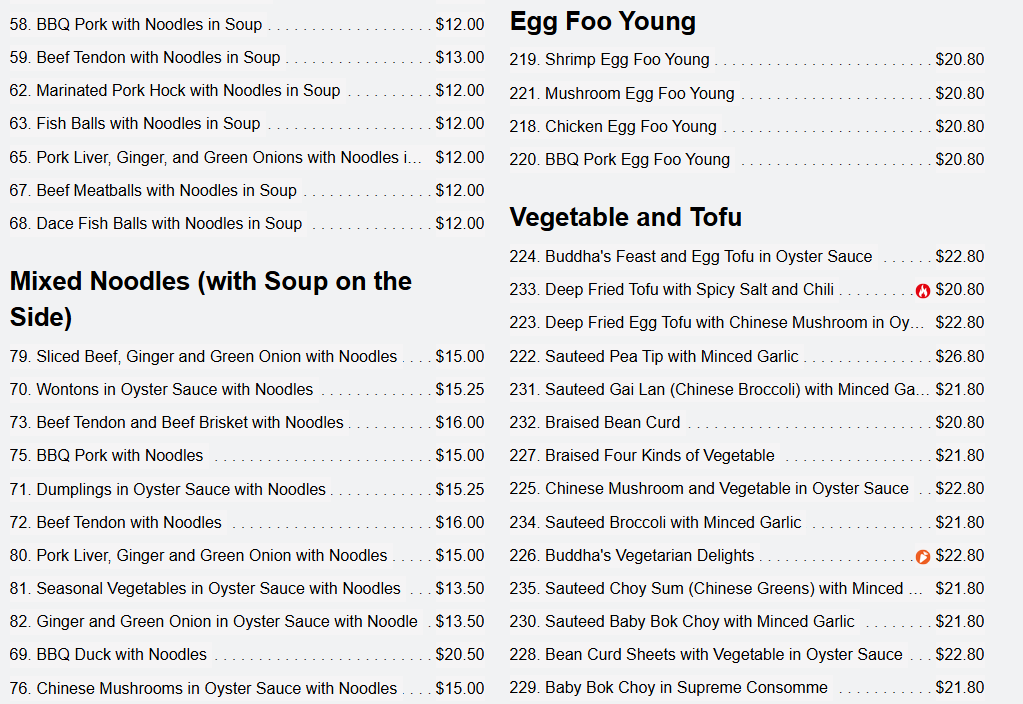Select 219. Shrimp Egg Foo Young item
Image resolution: width=1023 pixels, height=704 pixels.
pos(746,59)
